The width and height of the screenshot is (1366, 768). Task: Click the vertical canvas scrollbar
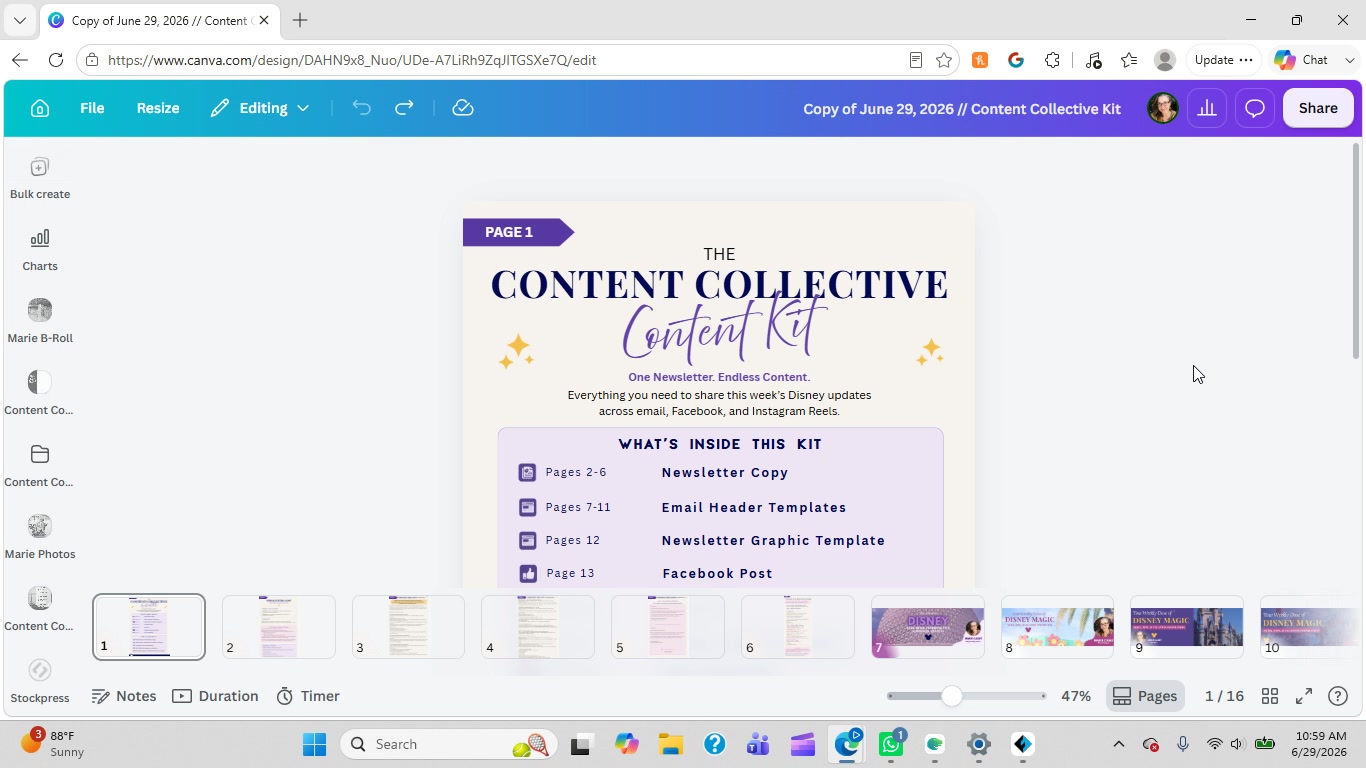coord(1356,252)
